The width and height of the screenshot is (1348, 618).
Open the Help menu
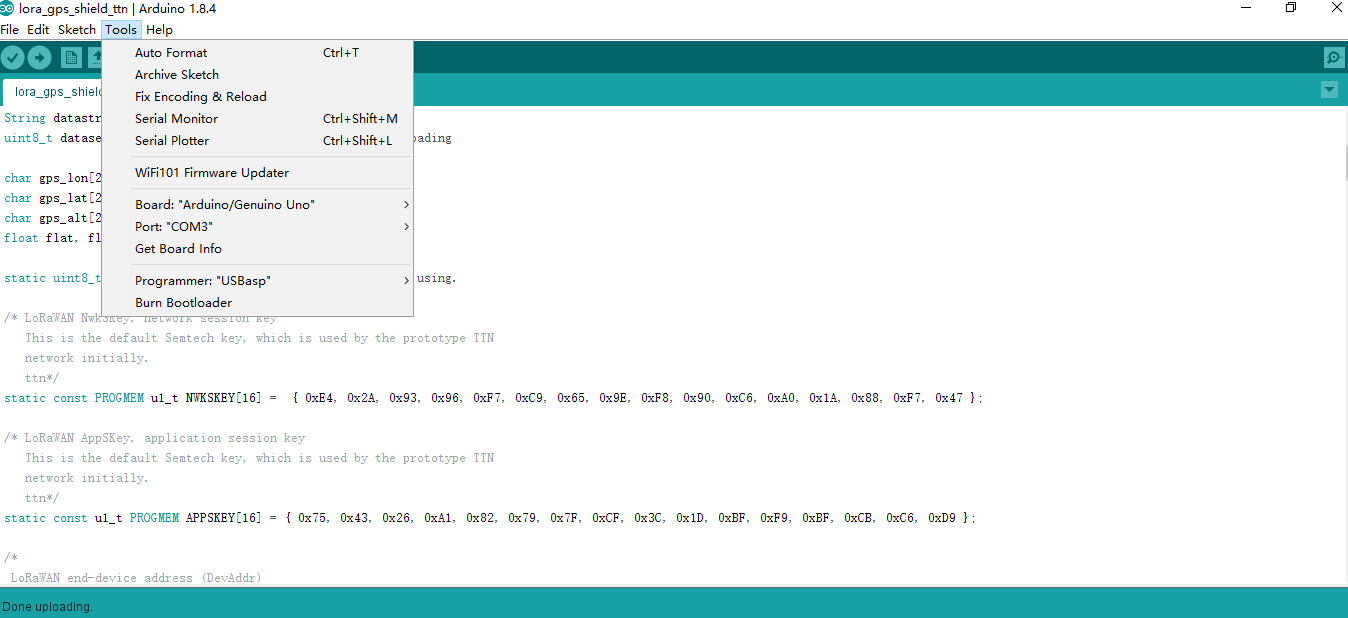159,30
